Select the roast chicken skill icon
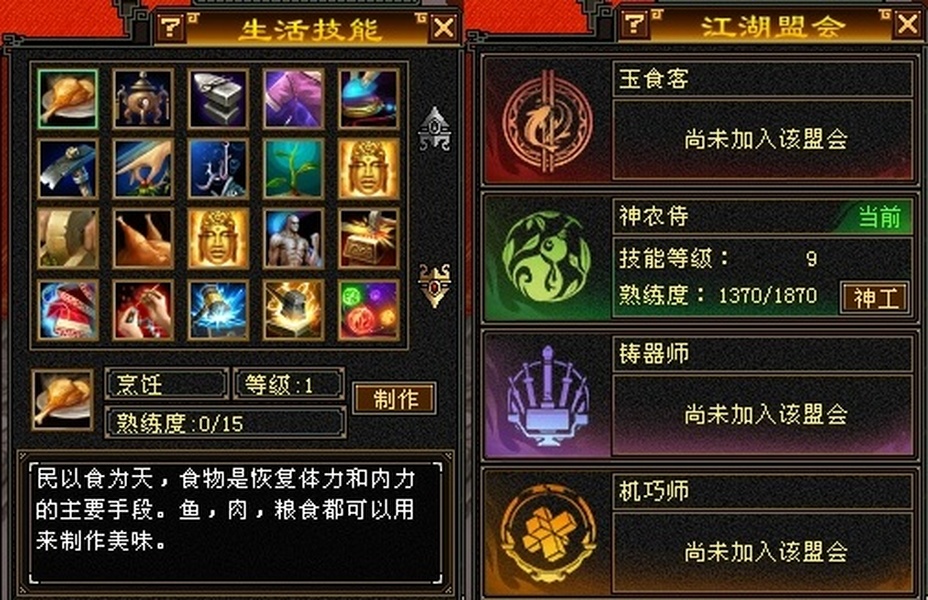This screenshot has height=600, width=928. [143, 239]
